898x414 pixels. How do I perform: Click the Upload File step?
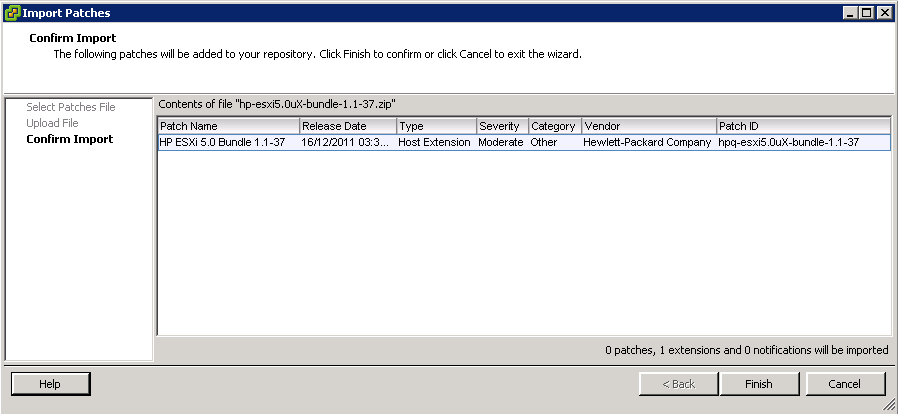[52, 123]
